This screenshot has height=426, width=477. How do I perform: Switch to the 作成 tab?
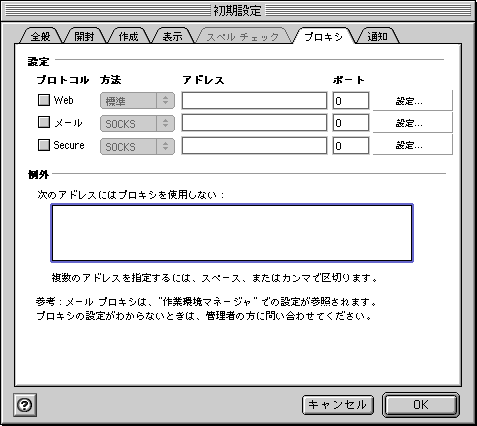coord(128,36)
